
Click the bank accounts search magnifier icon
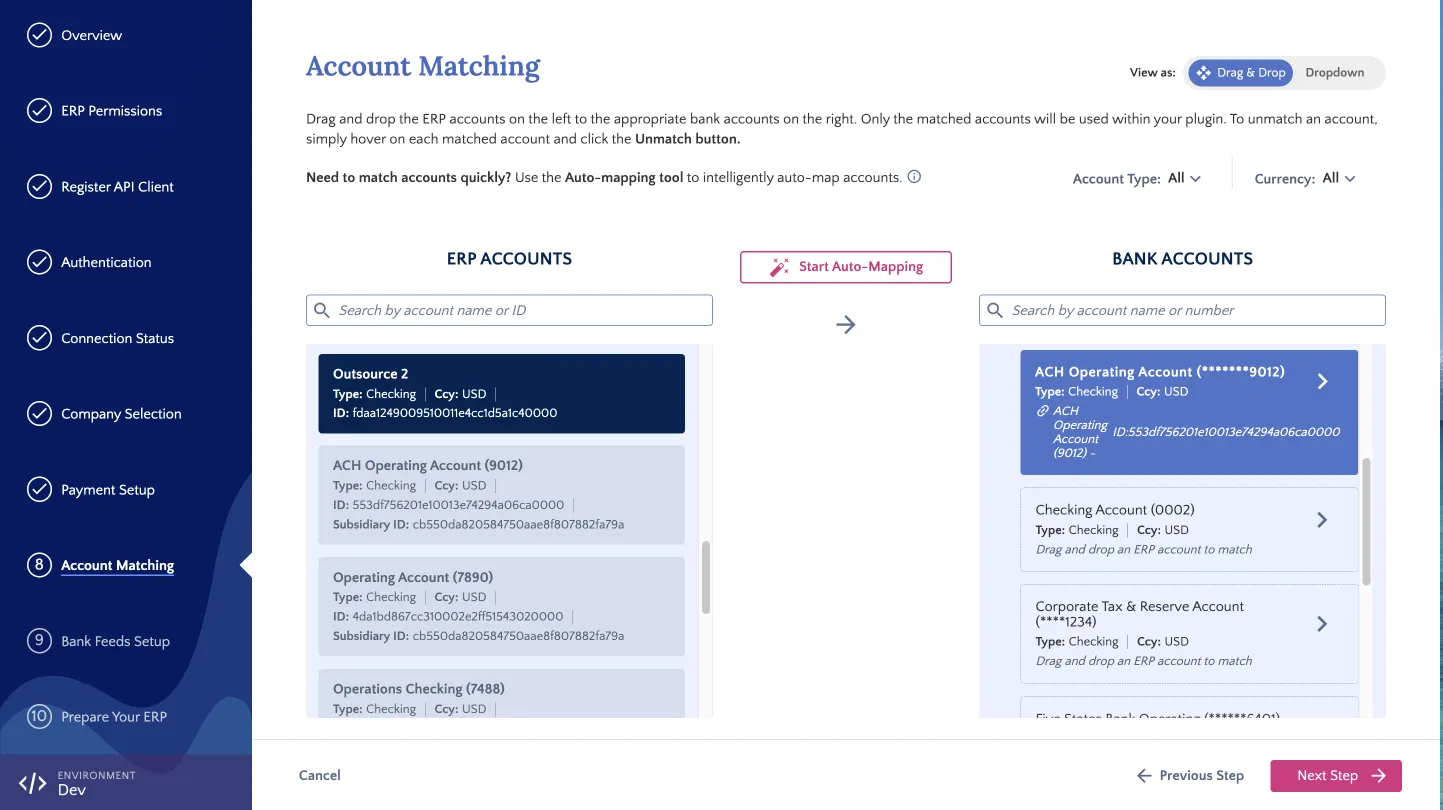(x=995, y=310)
